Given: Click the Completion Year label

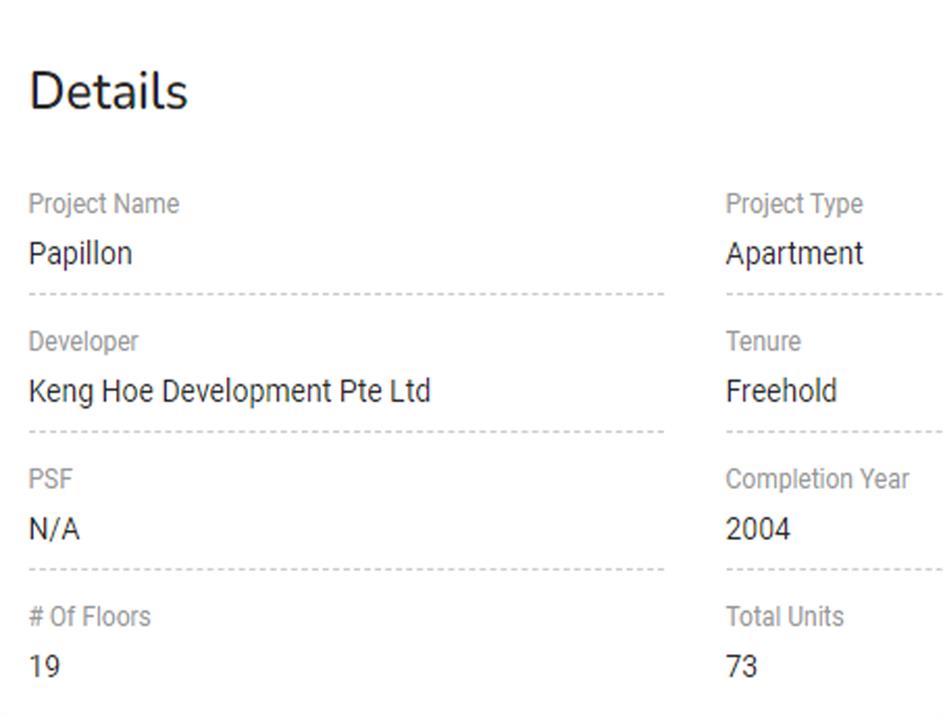Looking at the screenshot, I should [817, 479].
